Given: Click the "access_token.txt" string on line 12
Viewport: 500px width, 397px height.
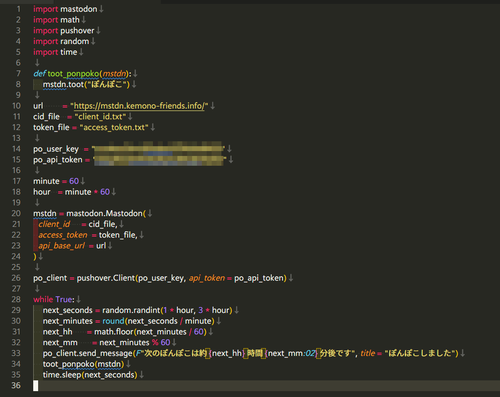Looking at the screenshot, I should tap(114, 127).
